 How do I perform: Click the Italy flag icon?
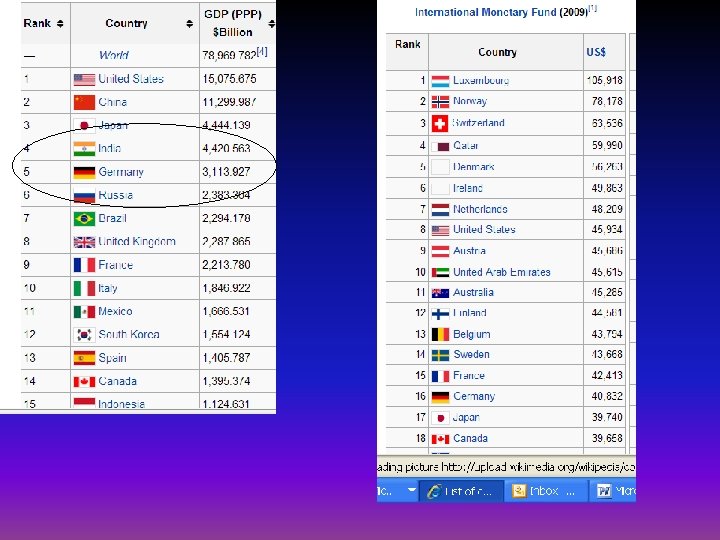[x=84, y=288]
